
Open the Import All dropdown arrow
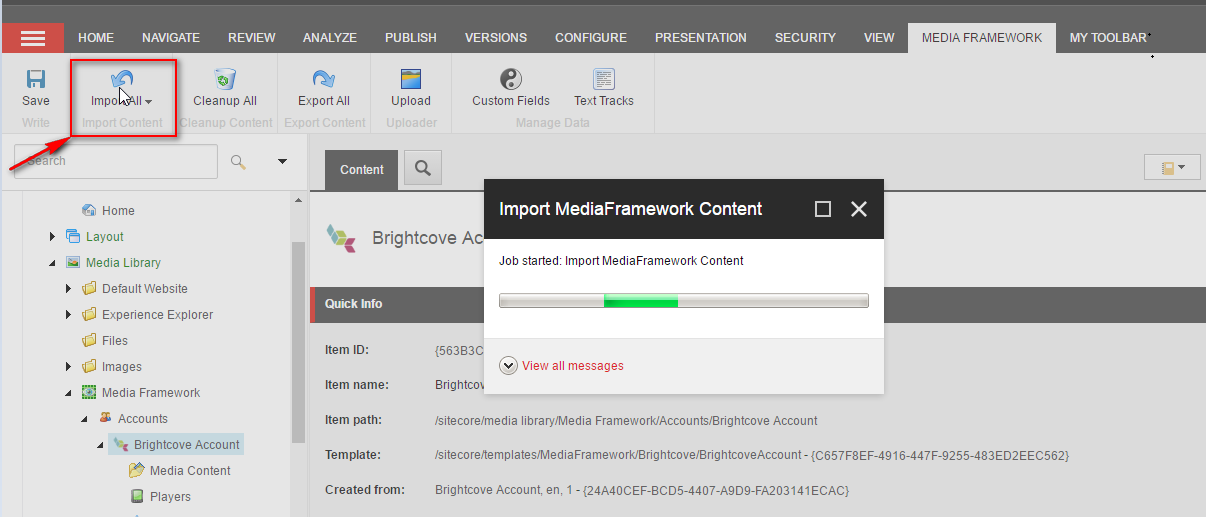[x=148, y=102]
